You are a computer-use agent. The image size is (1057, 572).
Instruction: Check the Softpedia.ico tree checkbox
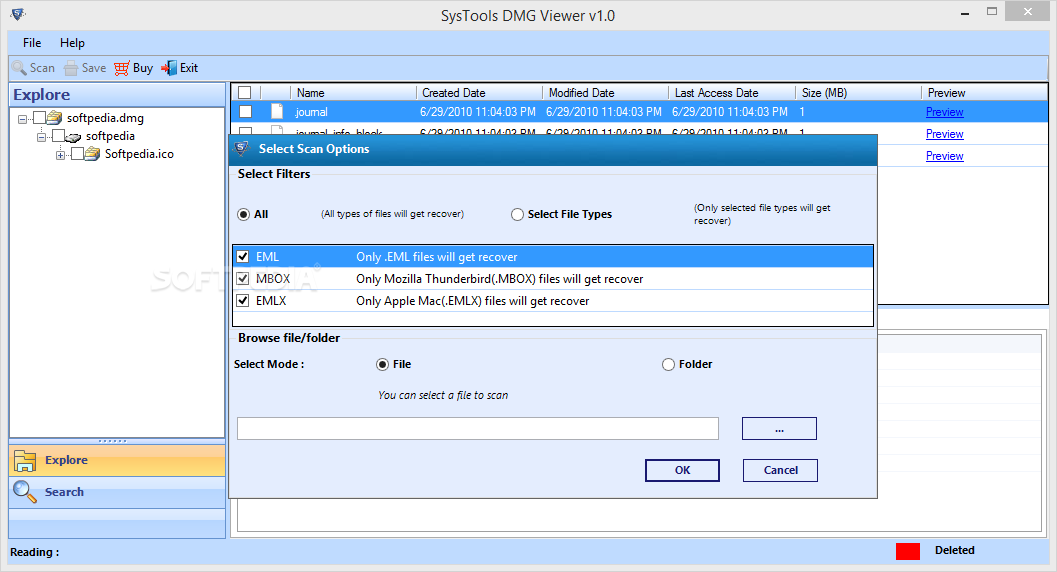pyautogui.click(x=77, y=154)
